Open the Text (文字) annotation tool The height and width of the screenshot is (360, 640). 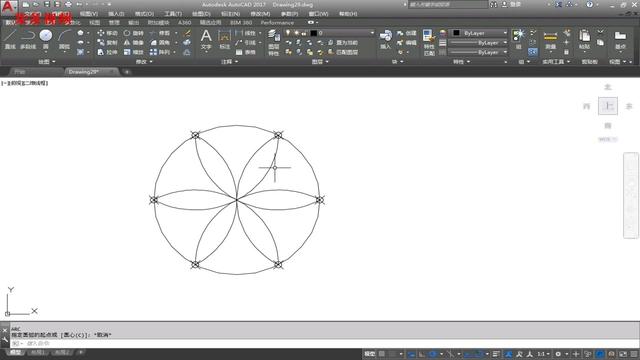tap(206, 40)
